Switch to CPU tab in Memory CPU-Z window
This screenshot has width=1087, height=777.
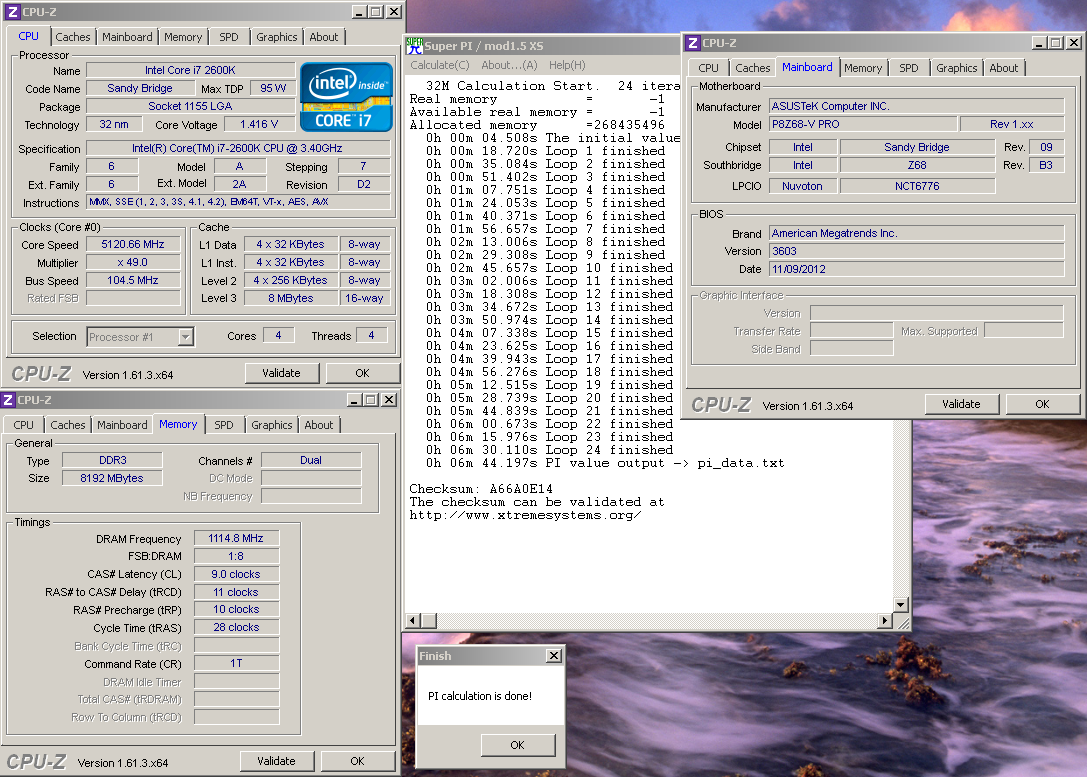23,425
